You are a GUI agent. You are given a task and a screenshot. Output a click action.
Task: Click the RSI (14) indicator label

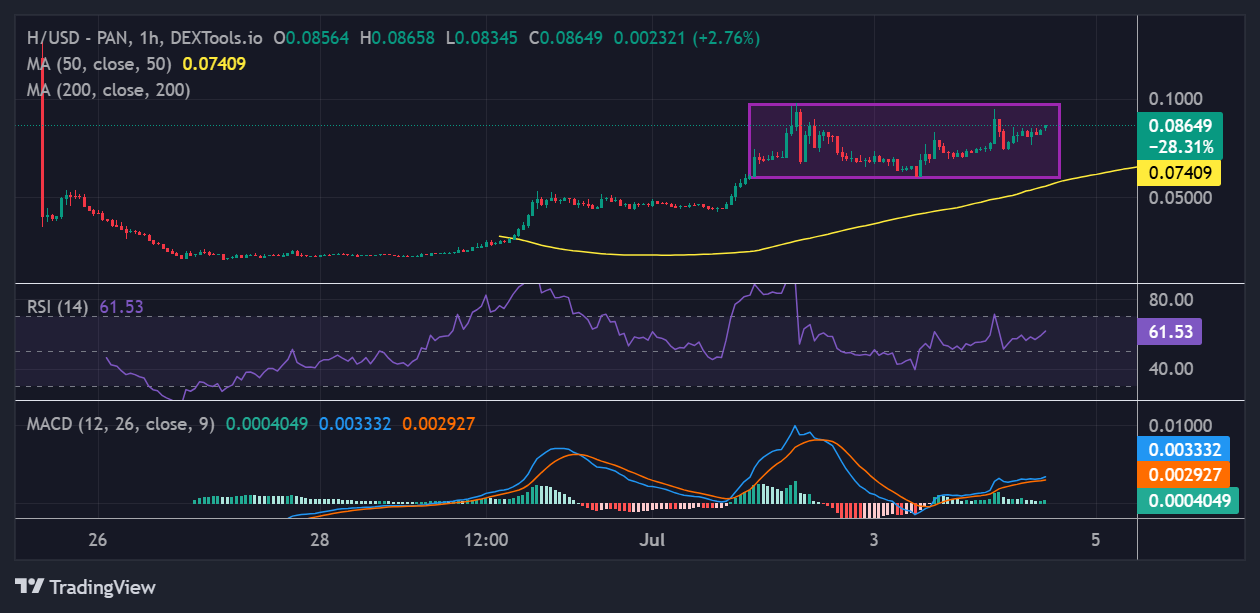59,307
